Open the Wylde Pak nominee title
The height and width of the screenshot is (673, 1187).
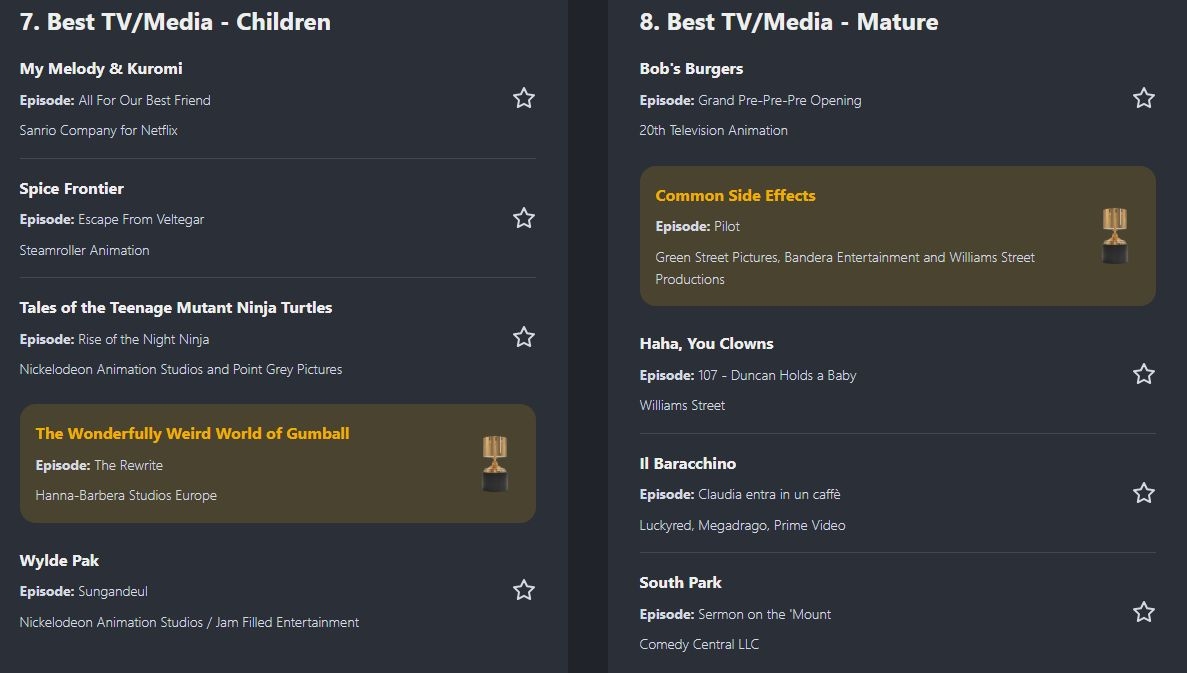point(59,561)
